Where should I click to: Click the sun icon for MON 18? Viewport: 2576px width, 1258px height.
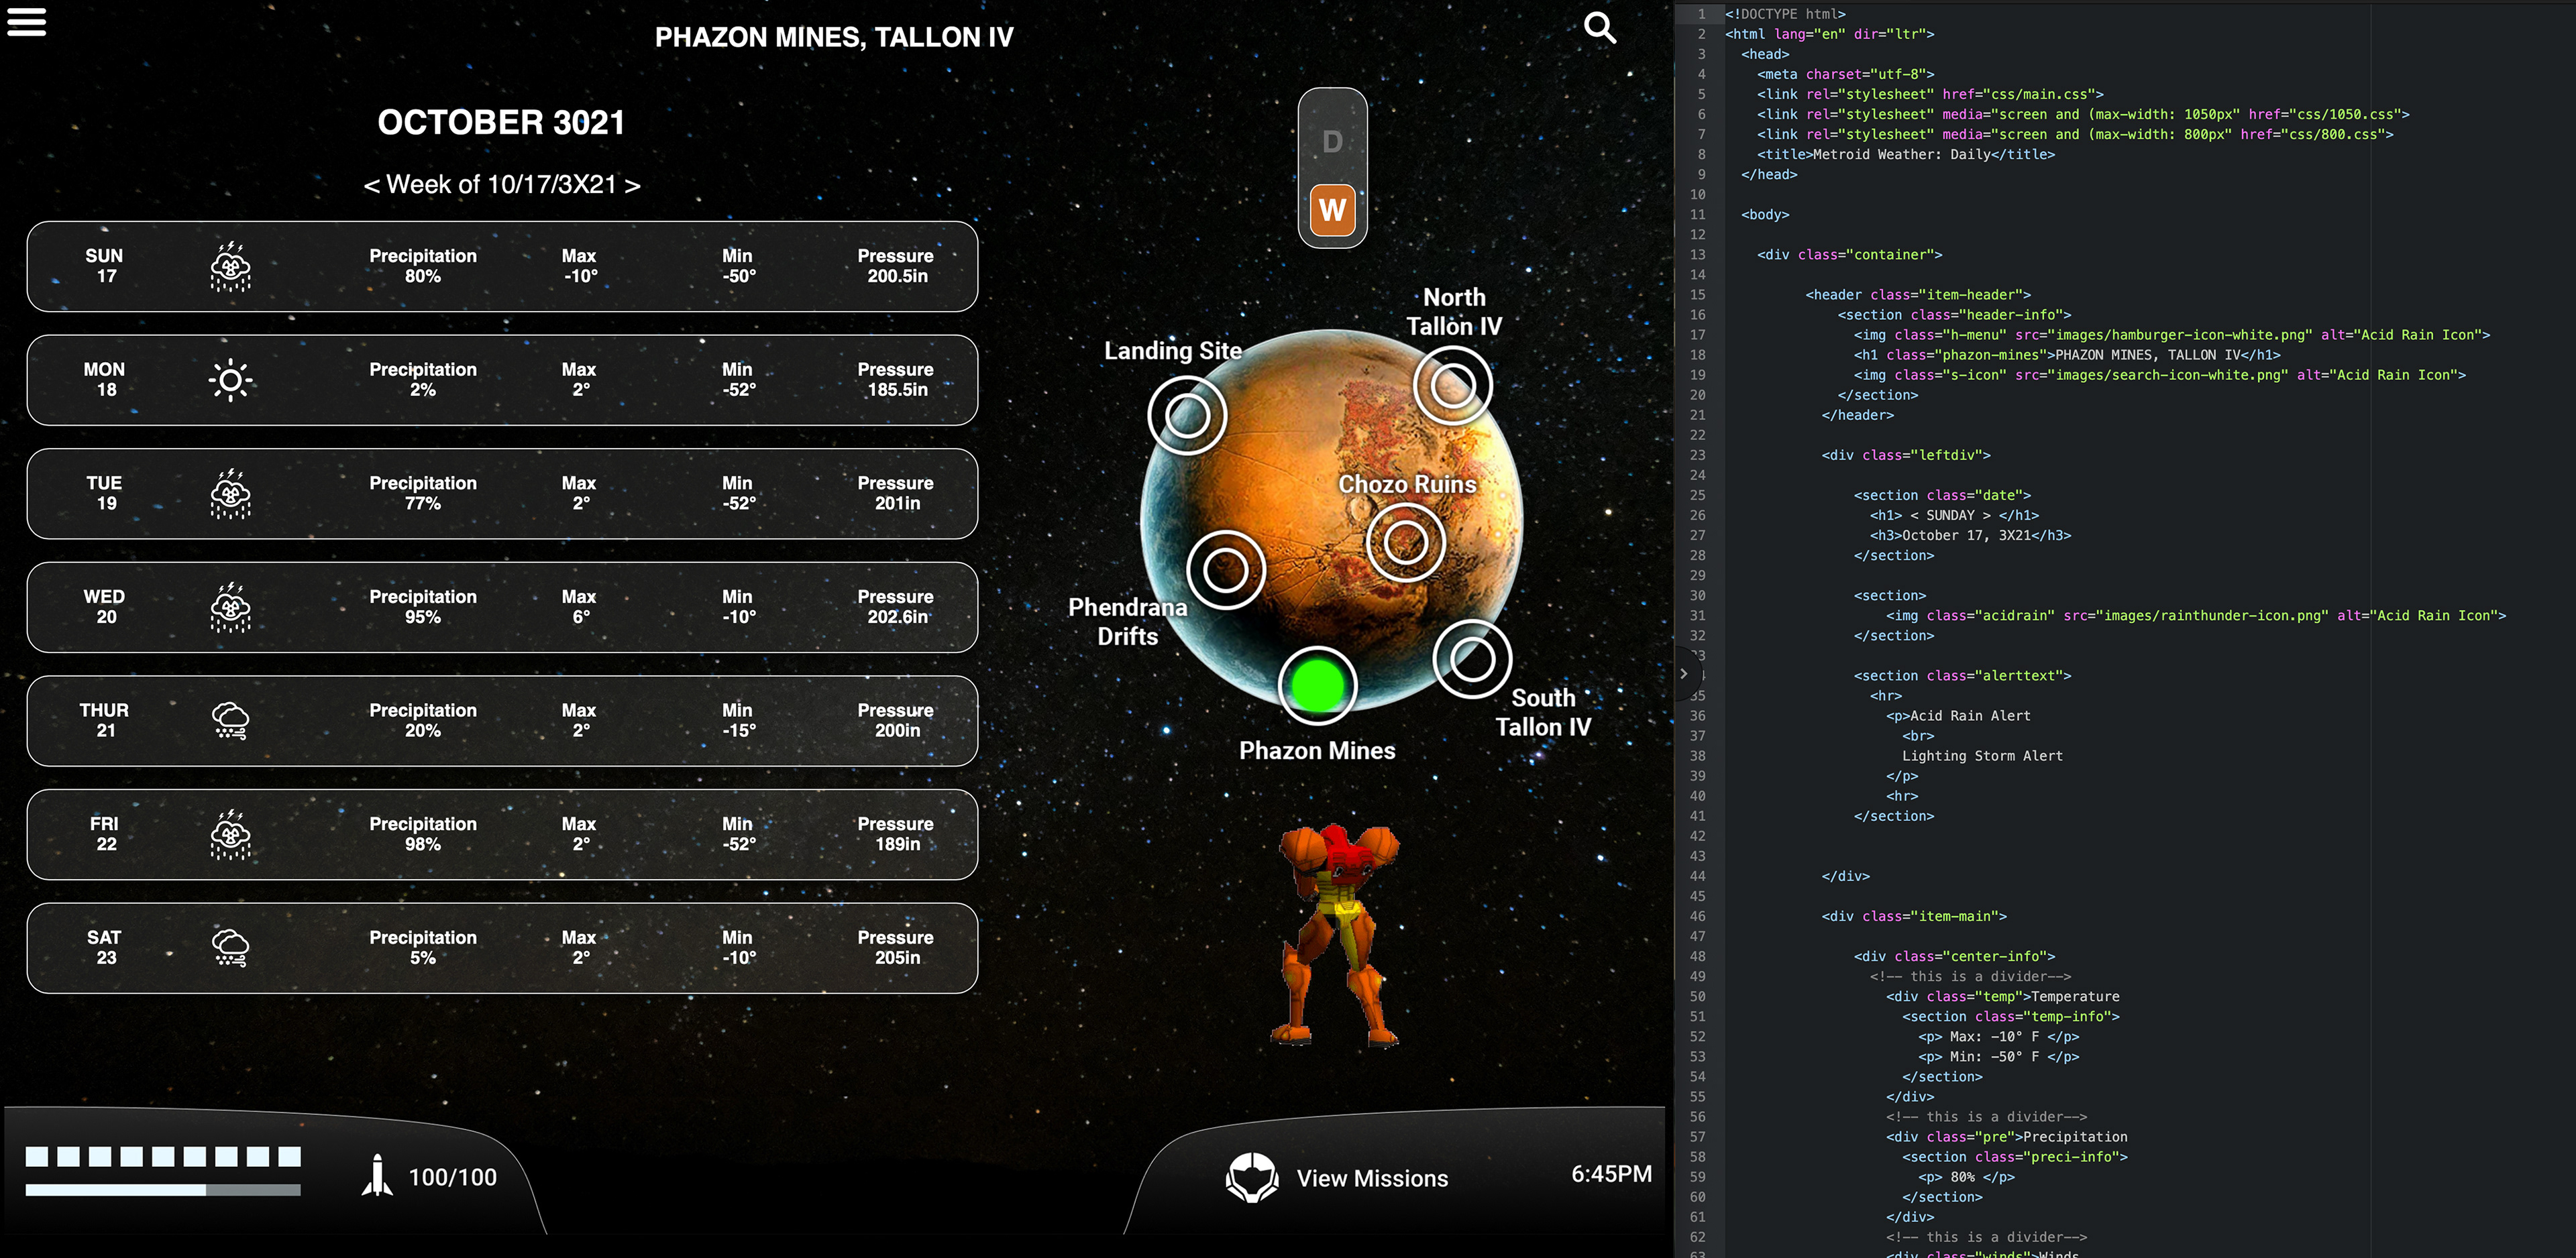tap(231, 380)
